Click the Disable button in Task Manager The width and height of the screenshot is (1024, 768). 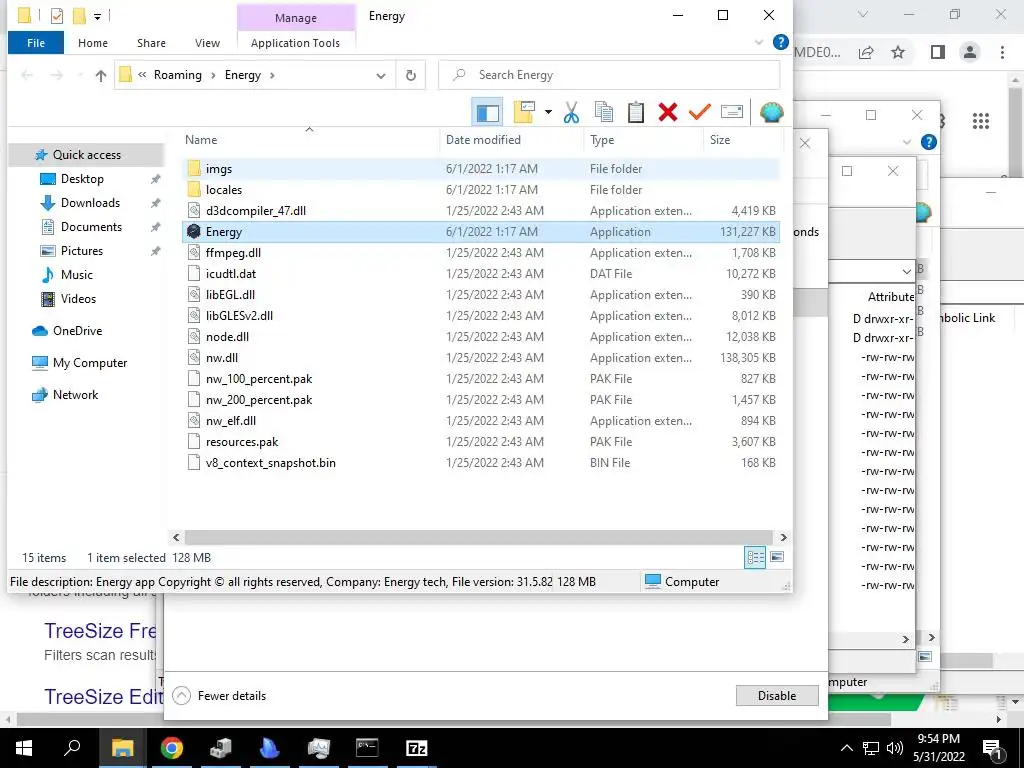(777, 696)
